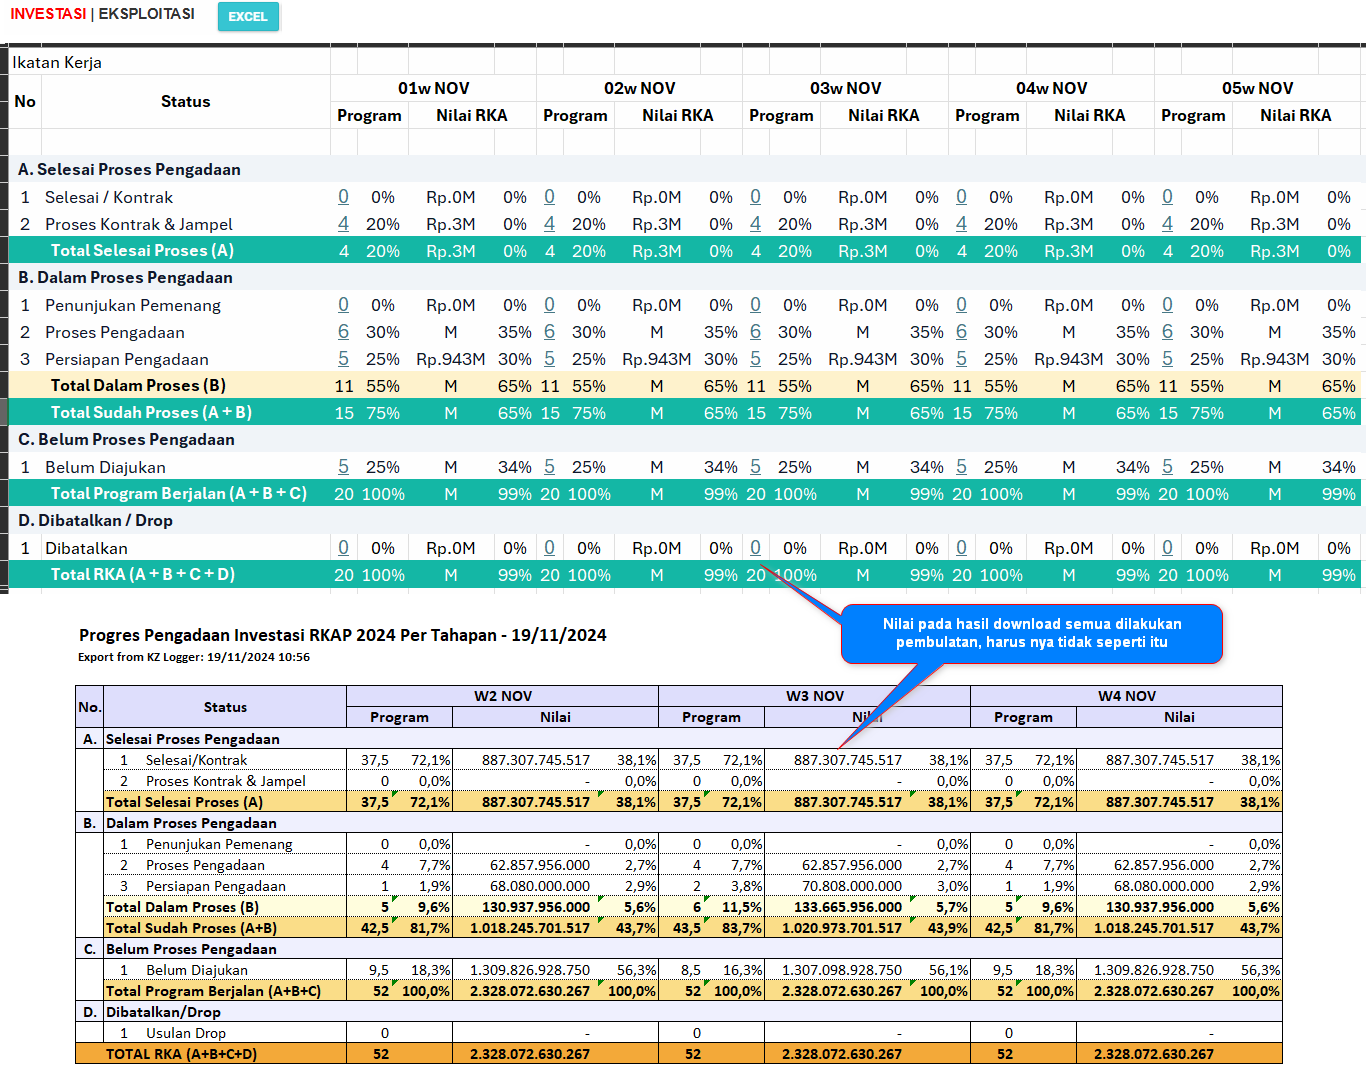This screenshot has height=1069, width=1366.
Task: Select Belum Diajukan count link under 02w NOV
Action: [x=549, y=467]
